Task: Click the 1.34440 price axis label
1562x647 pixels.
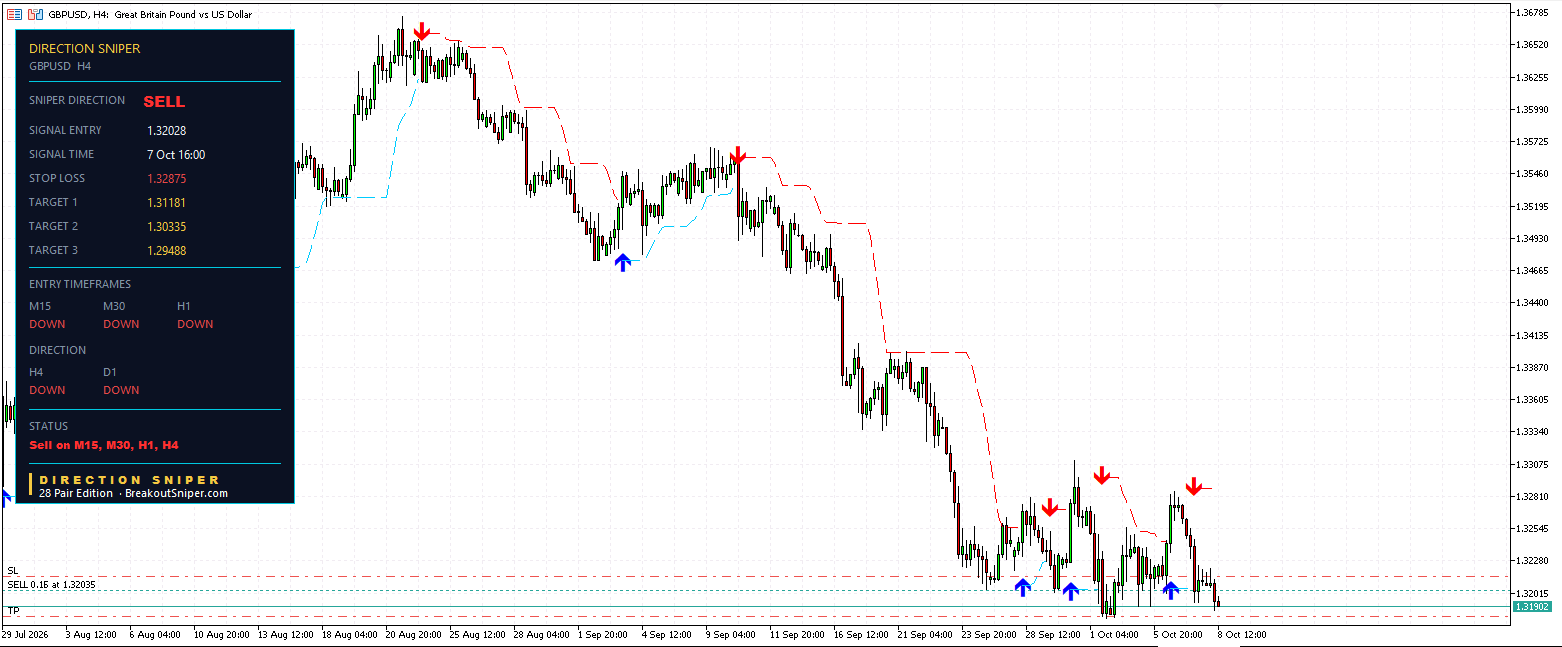Action: click(1533, 303)
